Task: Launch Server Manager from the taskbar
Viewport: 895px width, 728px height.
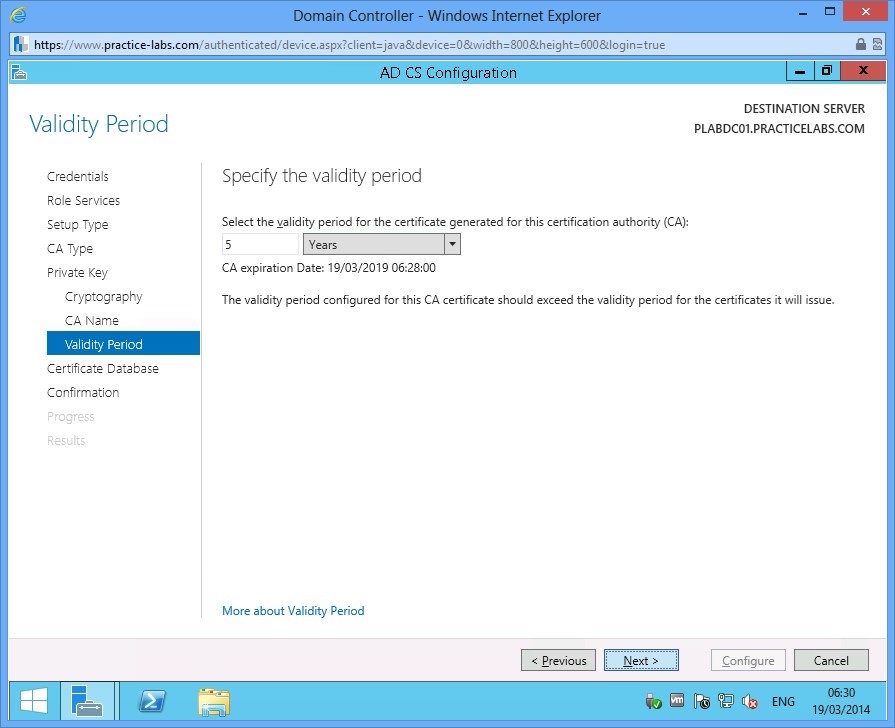Action: pyautogui.click(x=89, y=700)
